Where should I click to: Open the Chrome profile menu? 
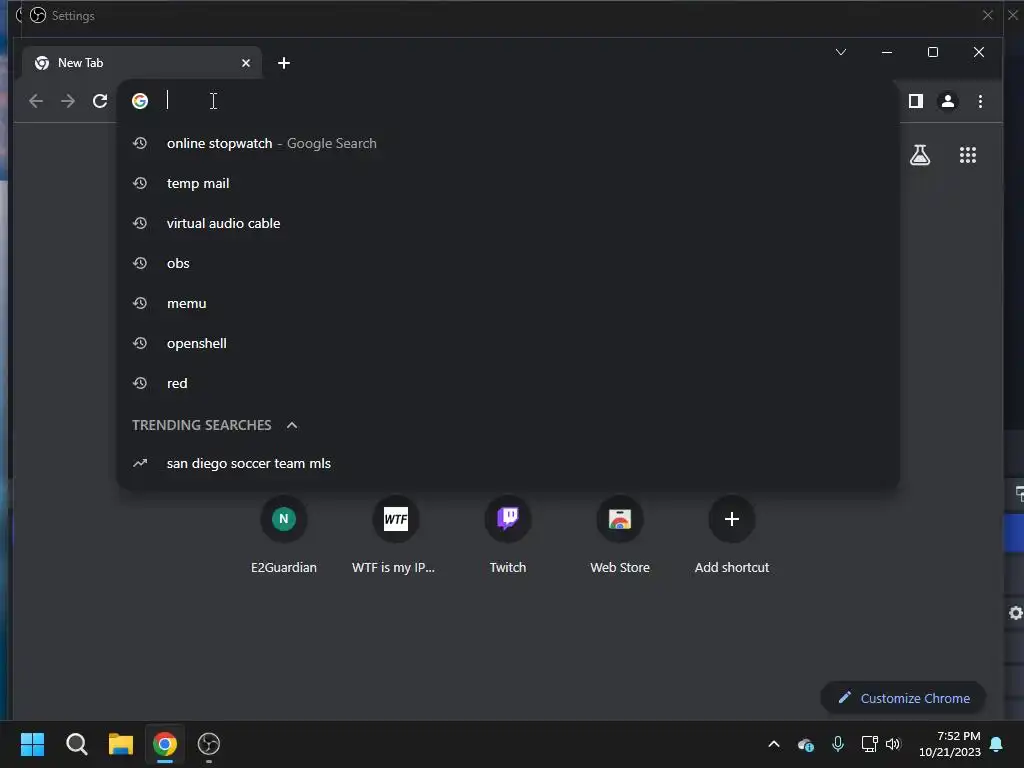click(x=948, y=101)
